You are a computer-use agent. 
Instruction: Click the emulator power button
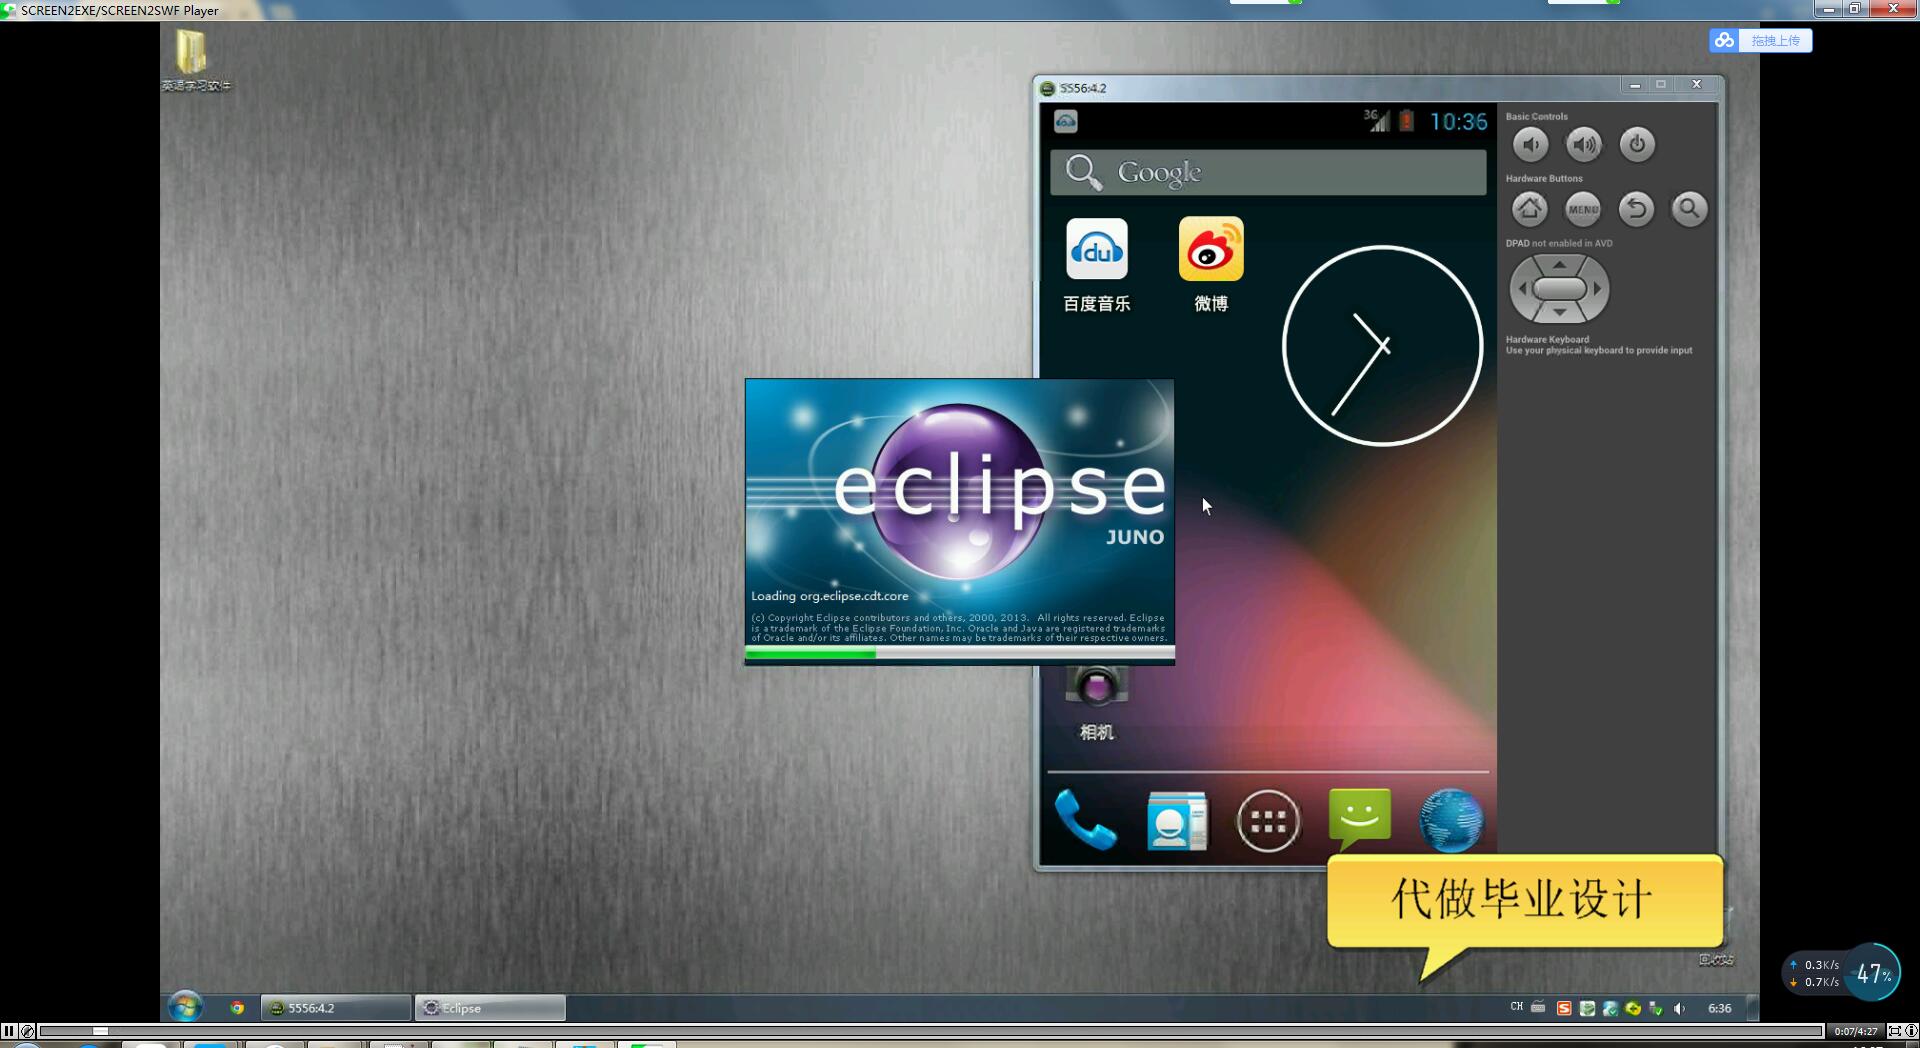pos(1637,145)
